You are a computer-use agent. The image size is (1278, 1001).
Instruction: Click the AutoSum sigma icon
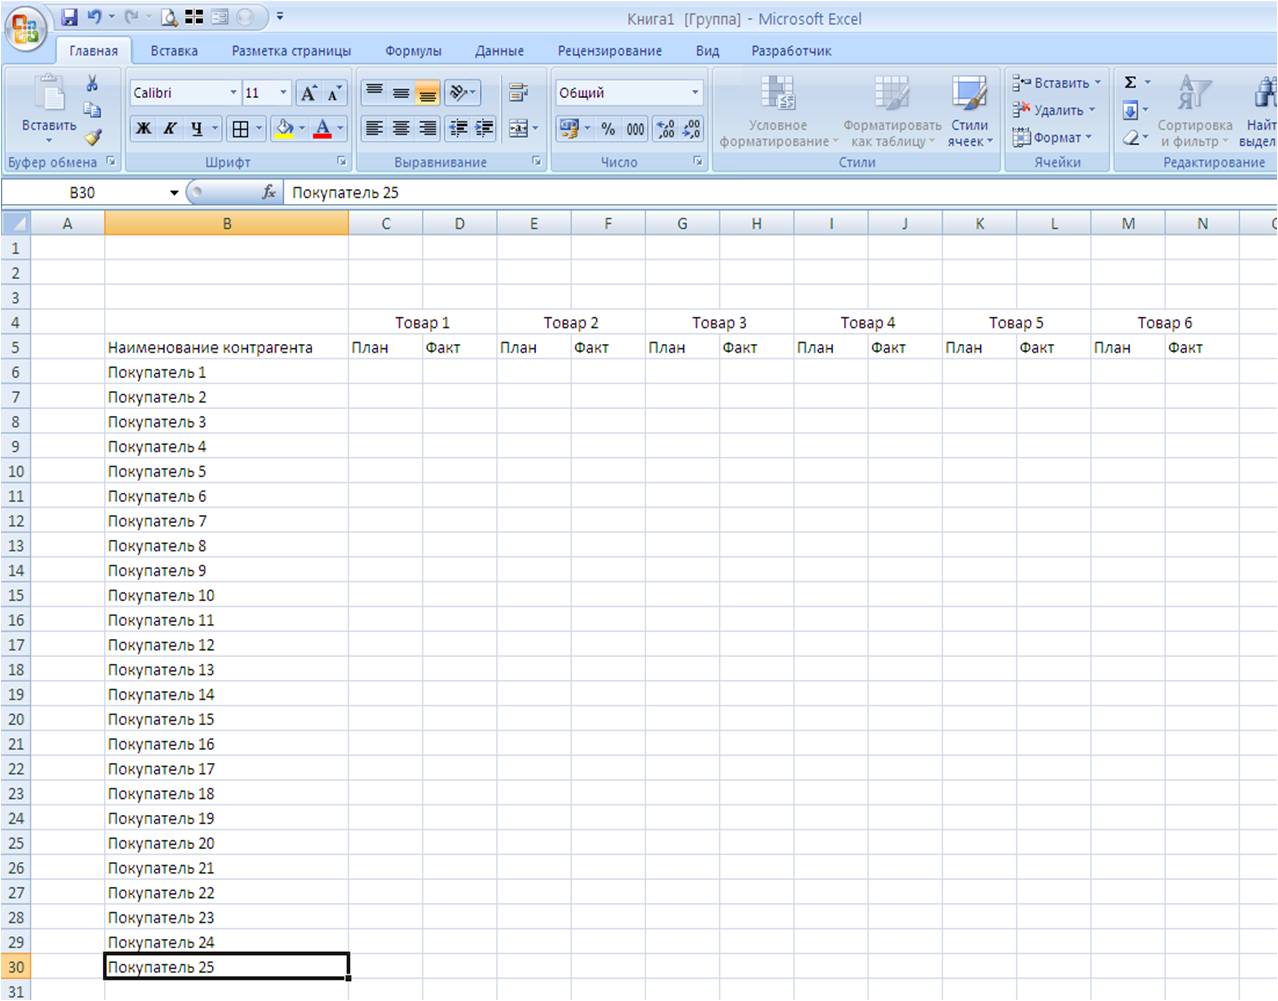coord(1130,83)
